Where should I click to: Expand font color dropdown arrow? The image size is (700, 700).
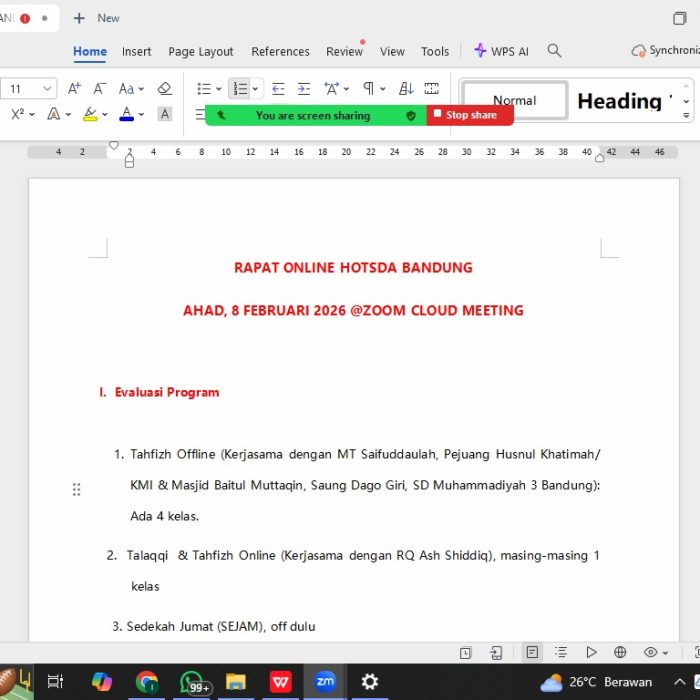pyautogui.click(x=141, y=115)
